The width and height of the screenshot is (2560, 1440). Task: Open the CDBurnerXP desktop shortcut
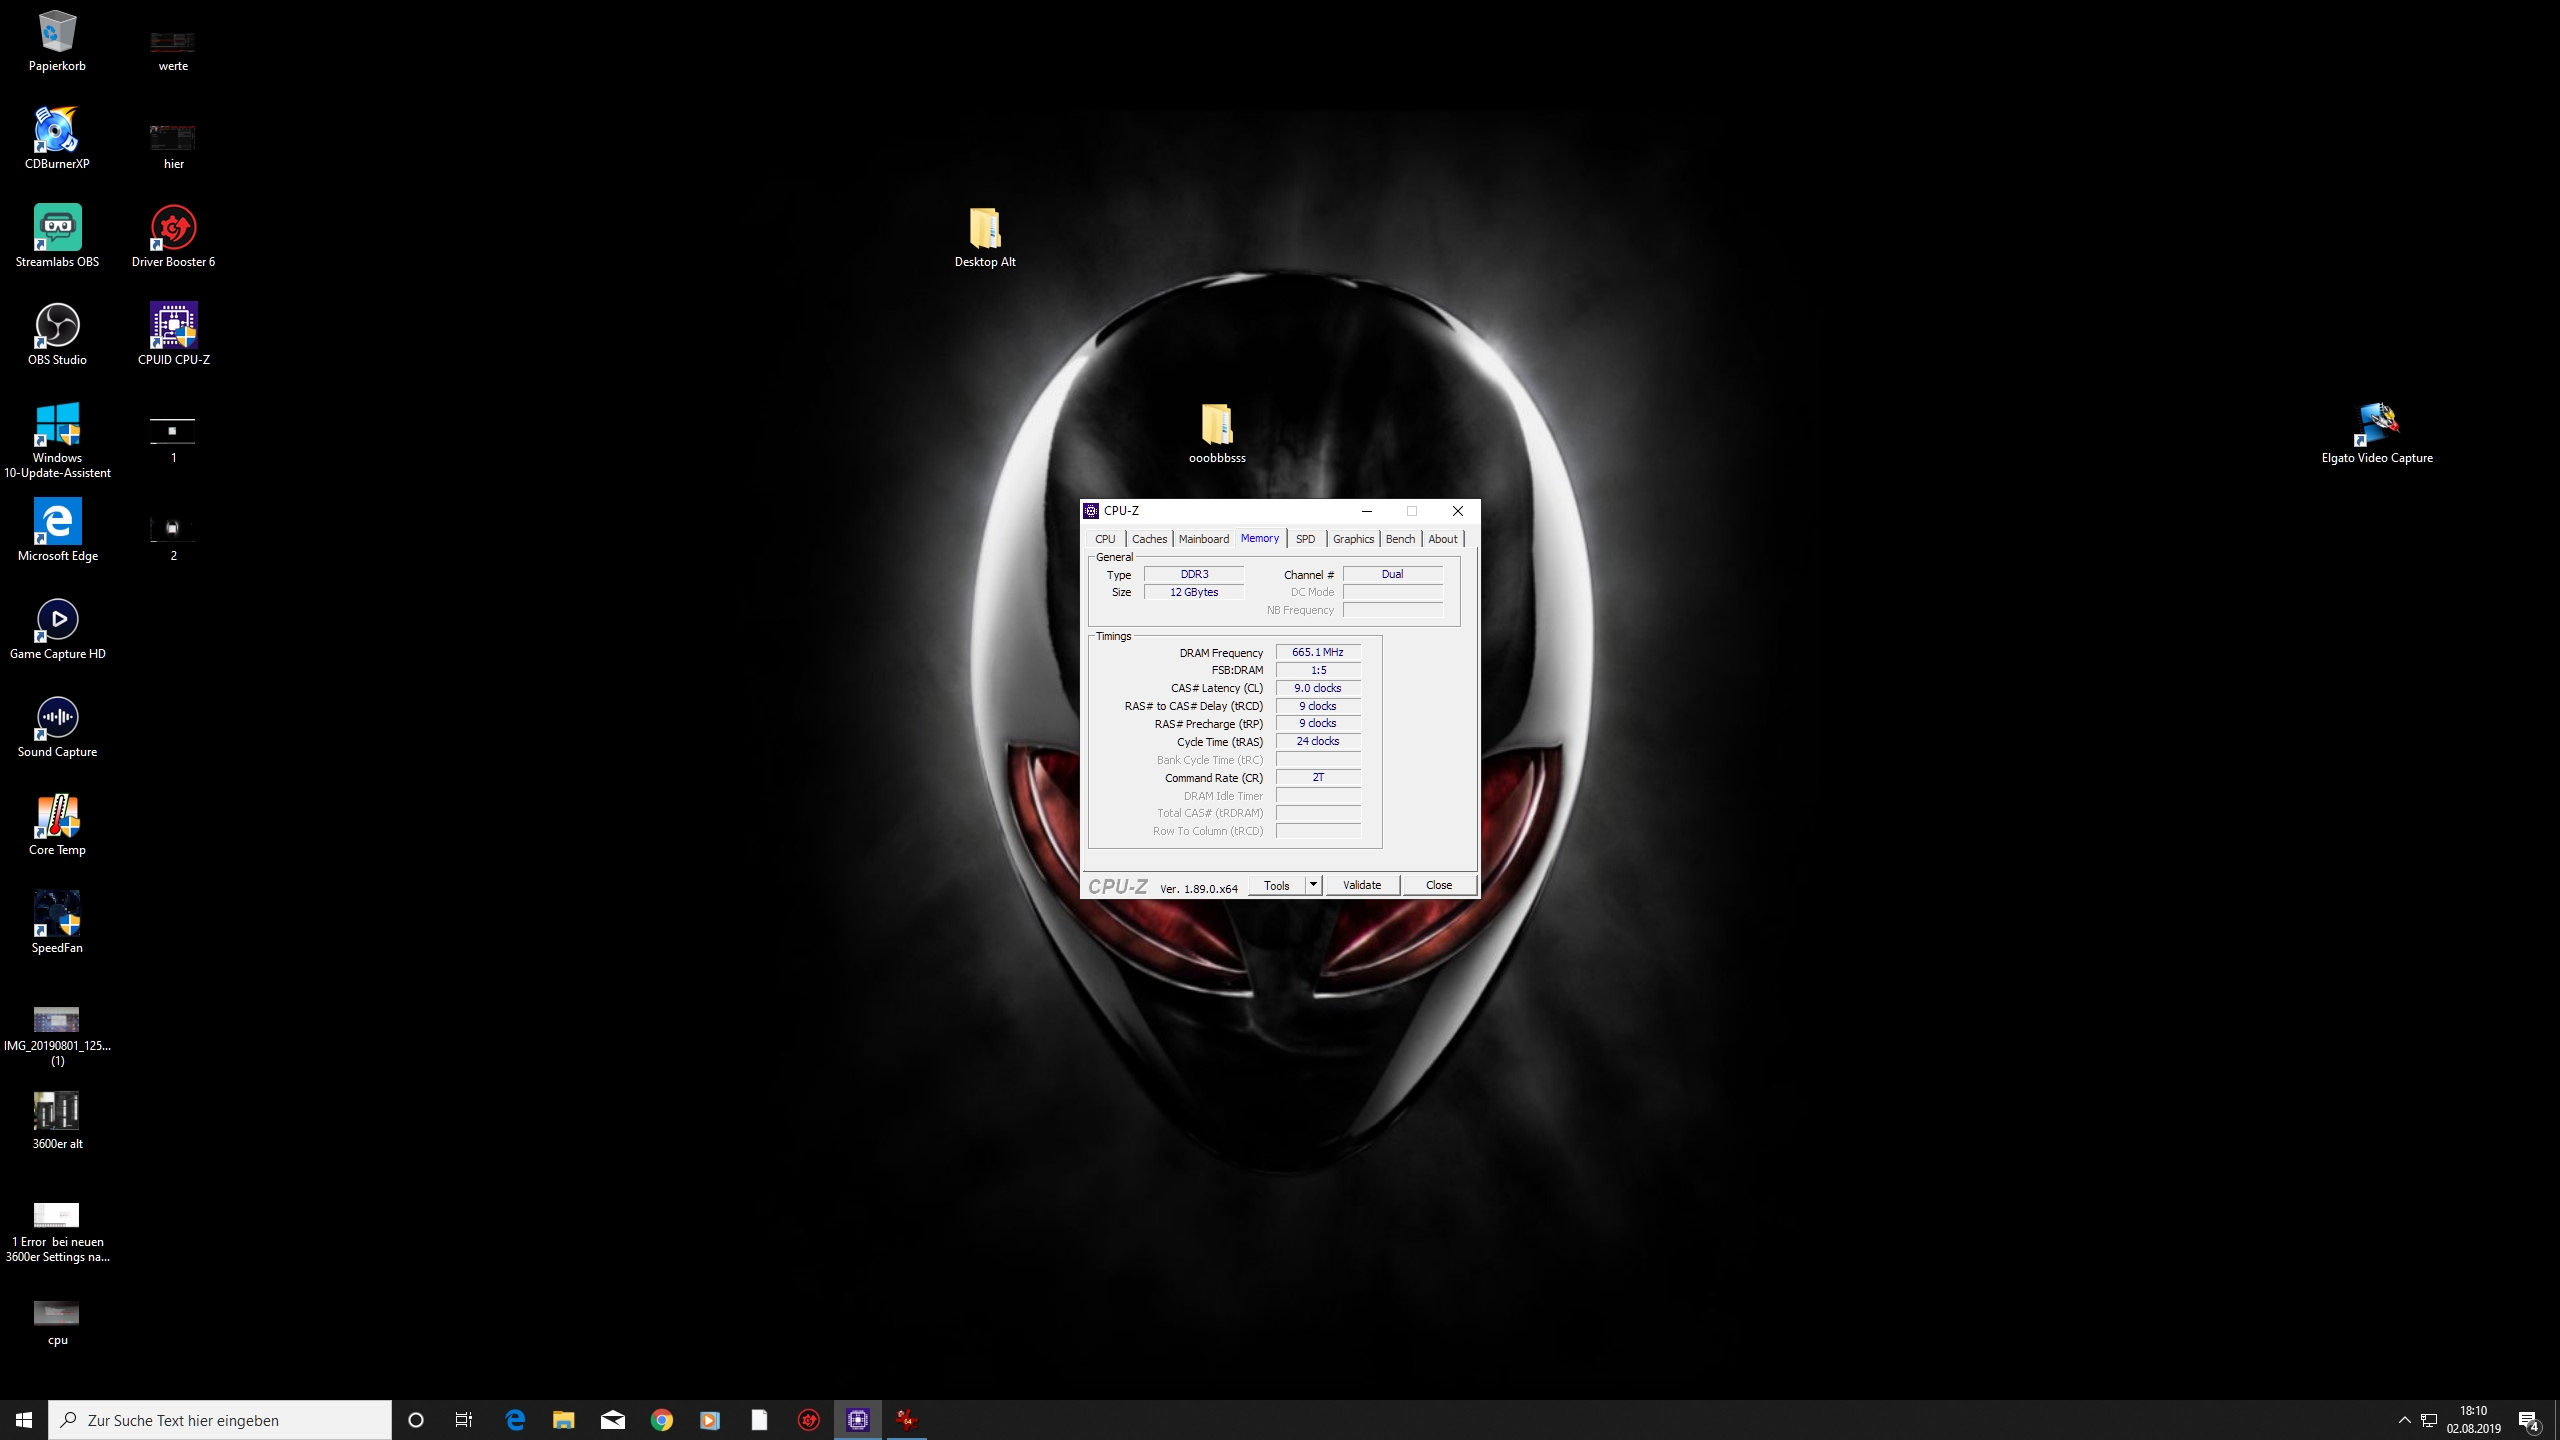click(x=57, y=131)
